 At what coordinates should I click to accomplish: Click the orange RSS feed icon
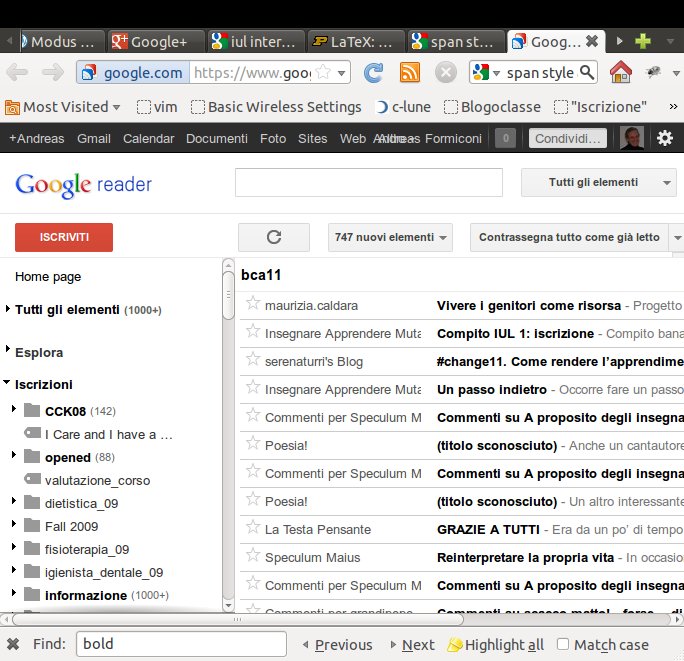tap(410, 72)
